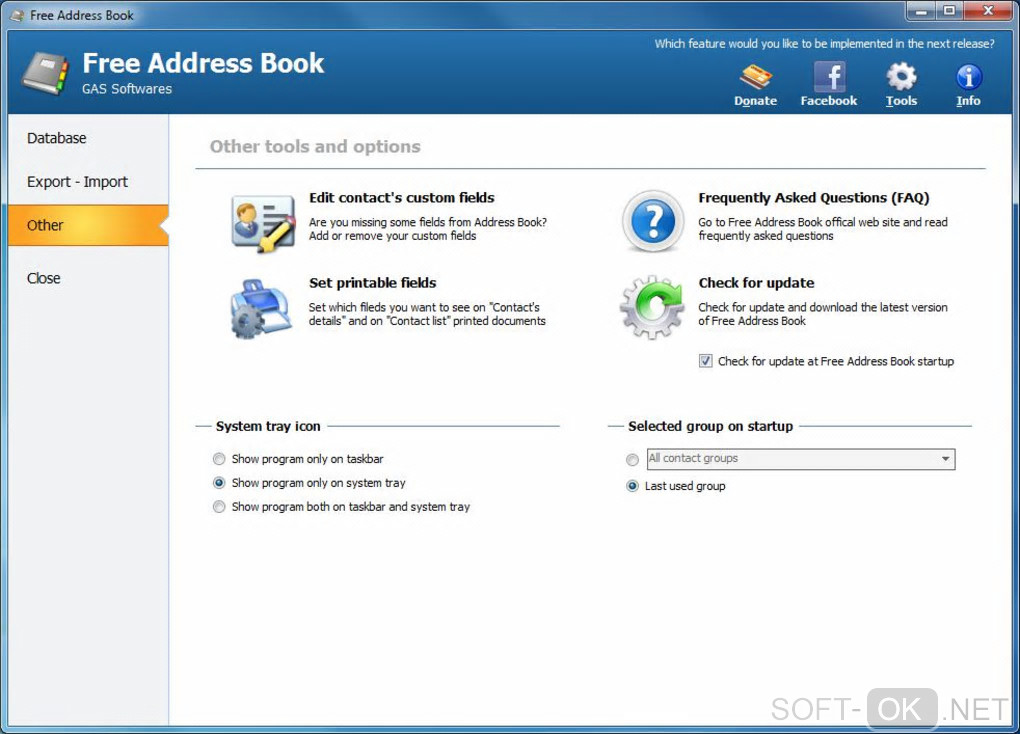Click the Info label text
Viewport: 1020px width, 734px height.
968,101
